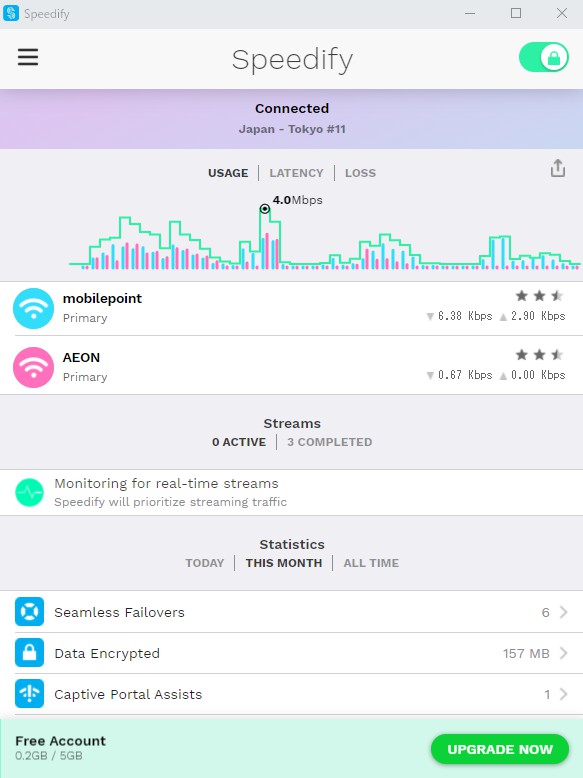Expand Data Encrypted details chevron
Viewport: 583px width, 778px height.
click(x=563, y=653)
